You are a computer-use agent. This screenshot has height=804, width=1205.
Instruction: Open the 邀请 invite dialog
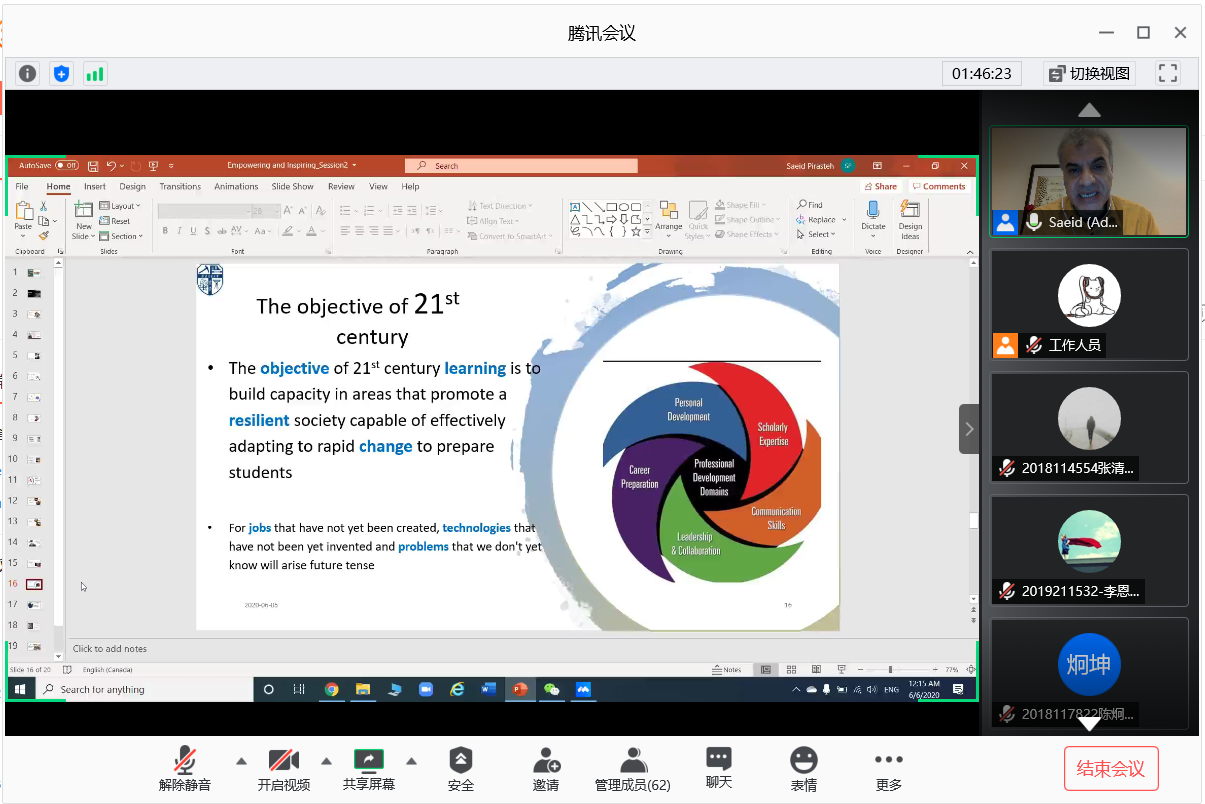546,768
